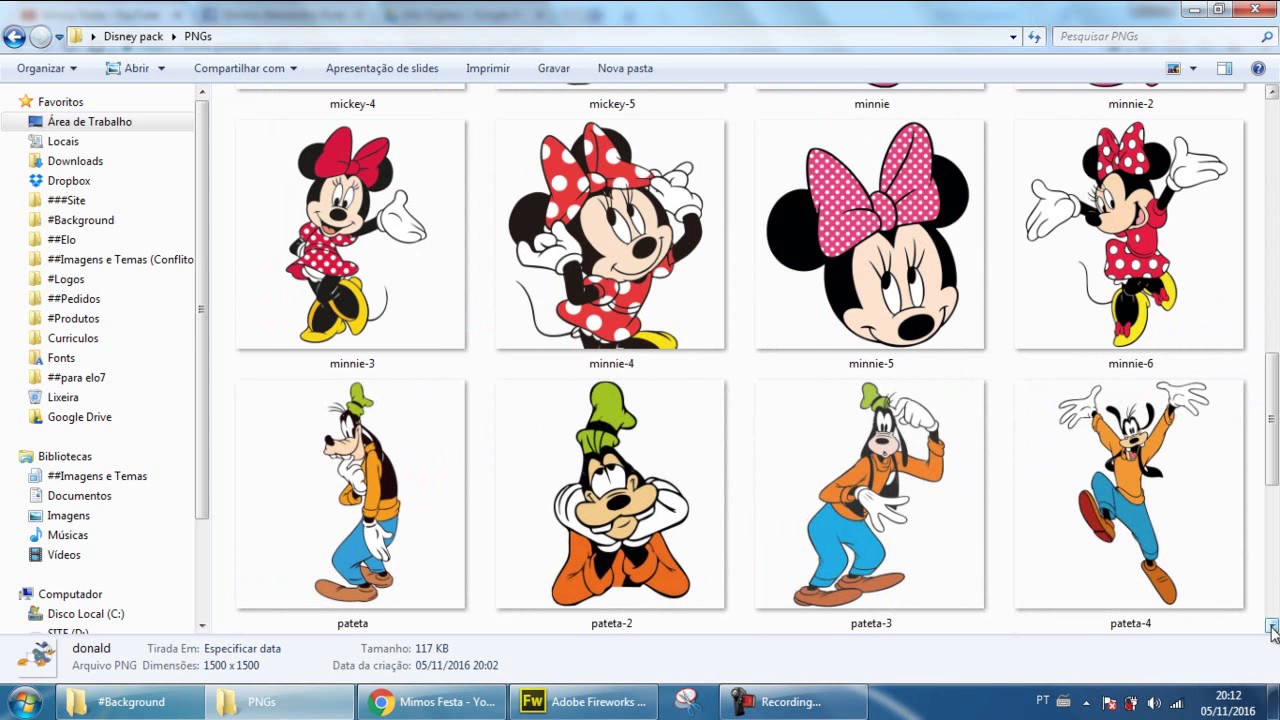This screenshot has width=1280, height=720.
Task: Click the Abrir toolbar button
Action: coord(128,68)
